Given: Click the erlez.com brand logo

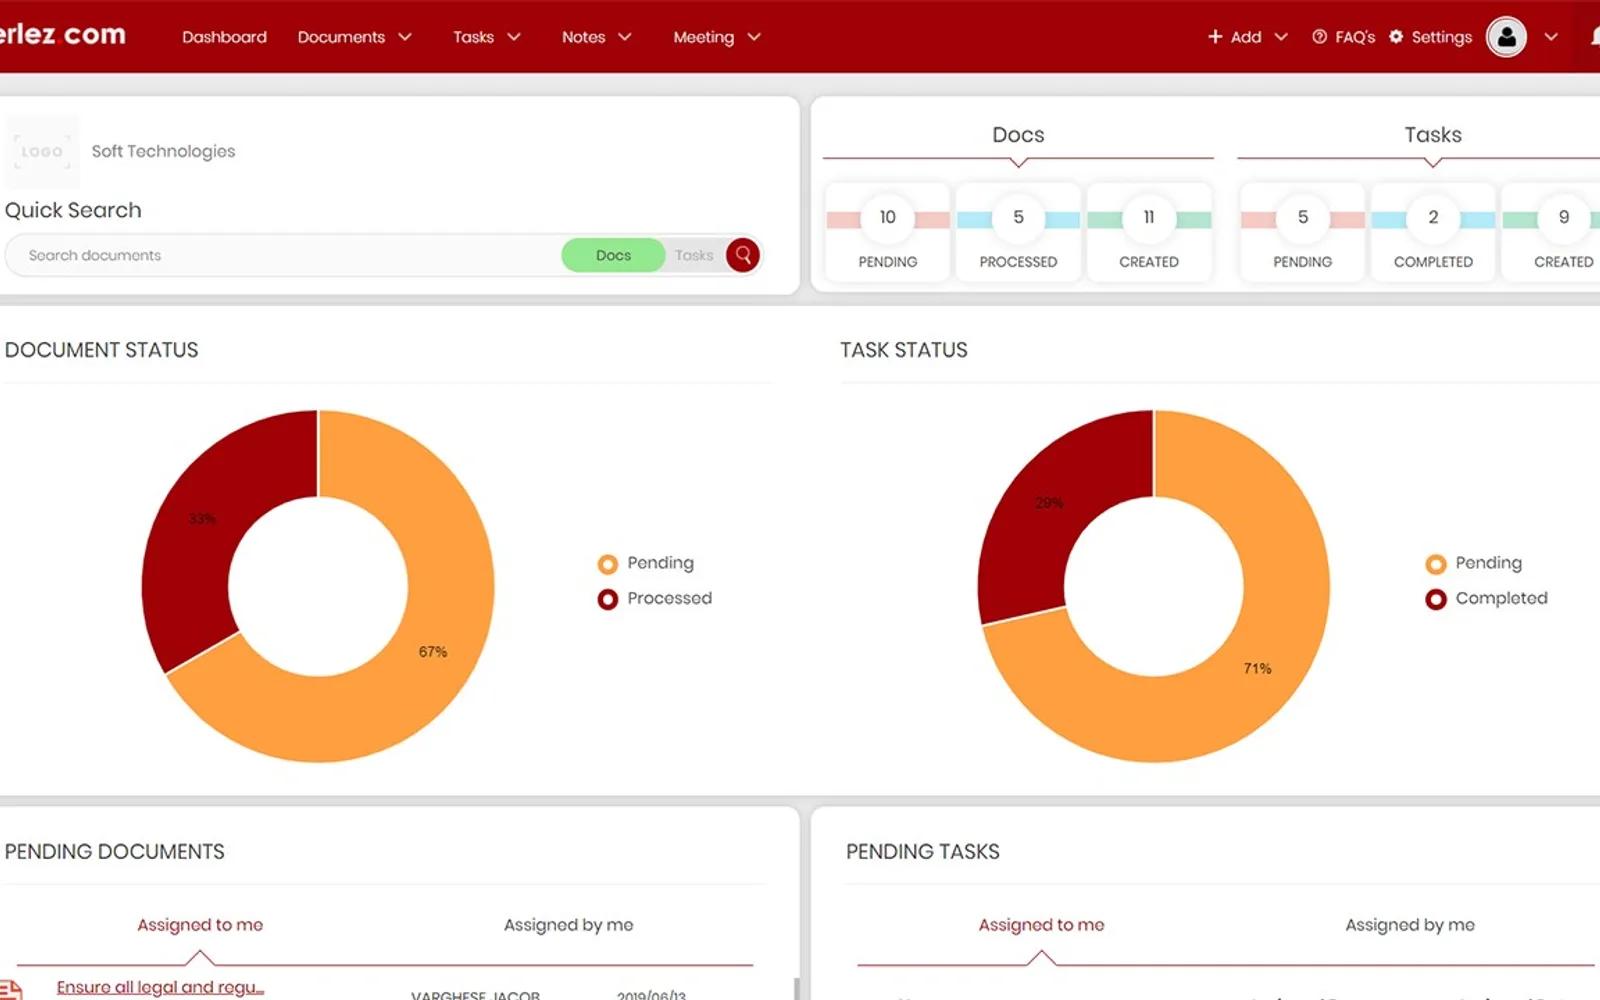Looking at the screenshot, I should pyautogui.click(x=63, y=34).
